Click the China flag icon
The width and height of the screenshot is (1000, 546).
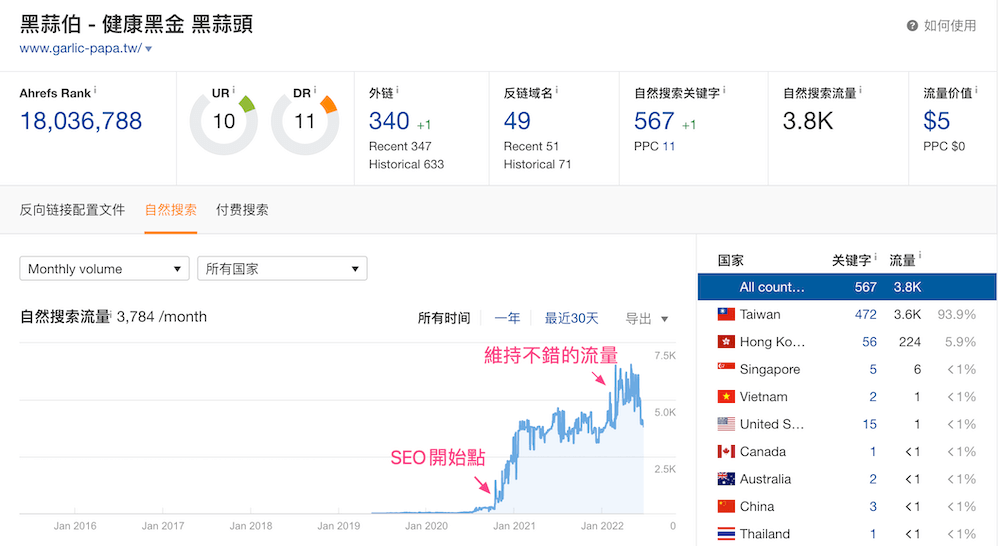pos(726,506)
